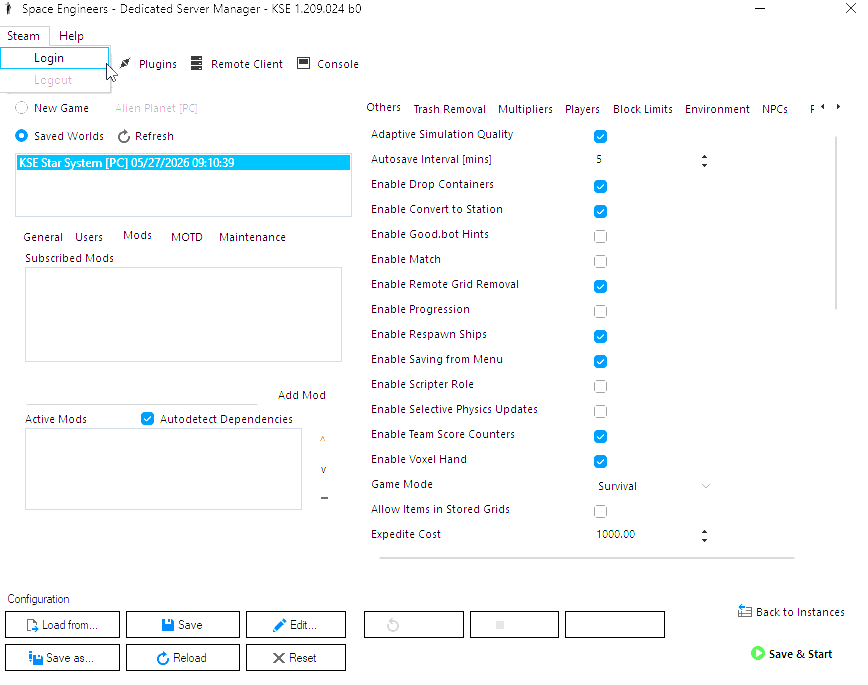Select the Saved Worlds radio button
The width and height of the screenshot is (868, 685).
[22, 136]
